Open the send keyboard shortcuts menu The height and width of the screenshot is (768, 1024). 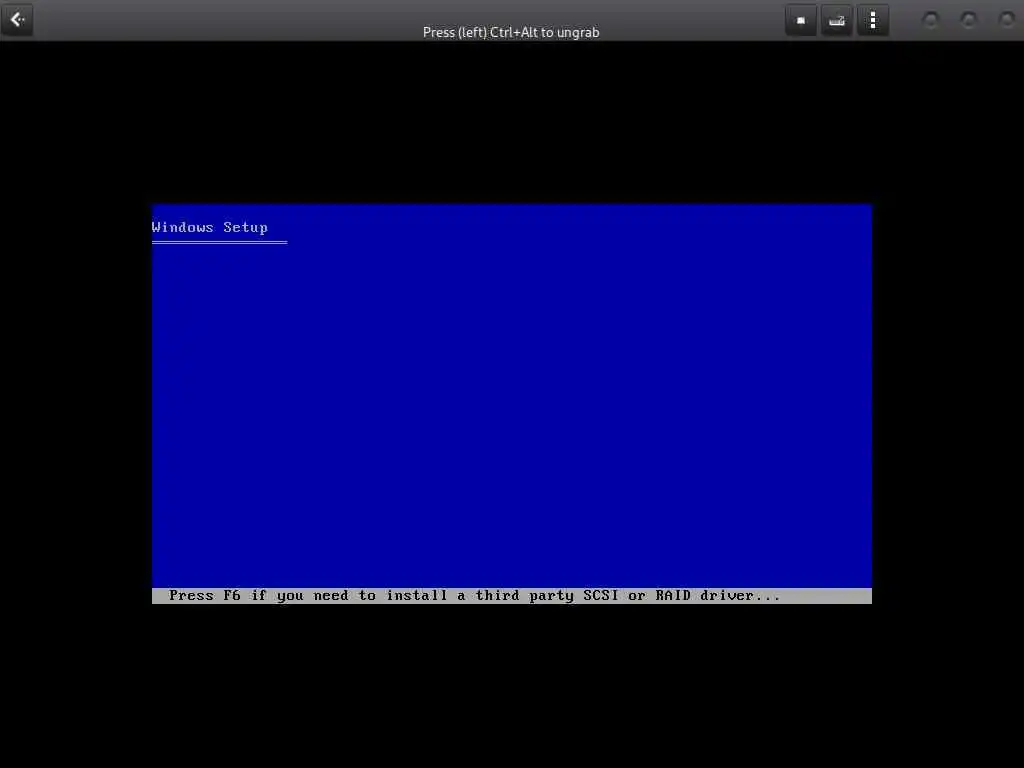837,20
